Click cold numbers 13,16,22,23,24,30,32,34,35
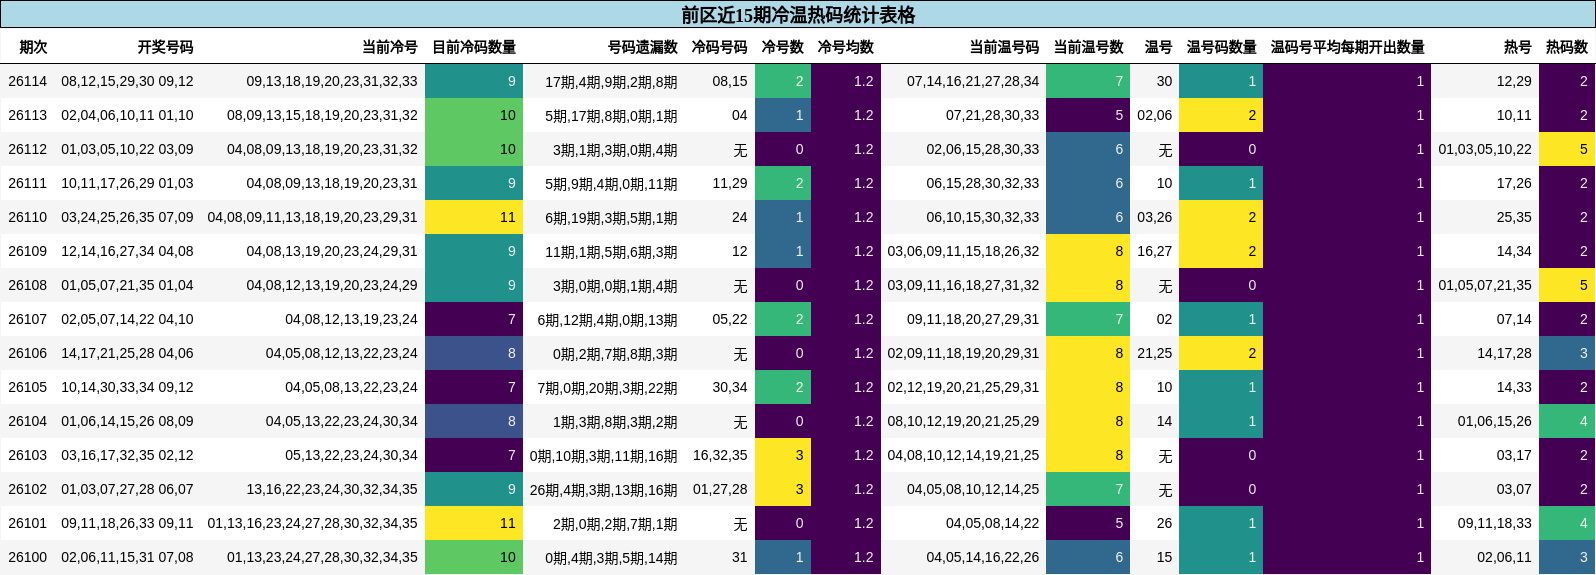Viewport: 1596px width, 575px height. click(x=332, y=489)
